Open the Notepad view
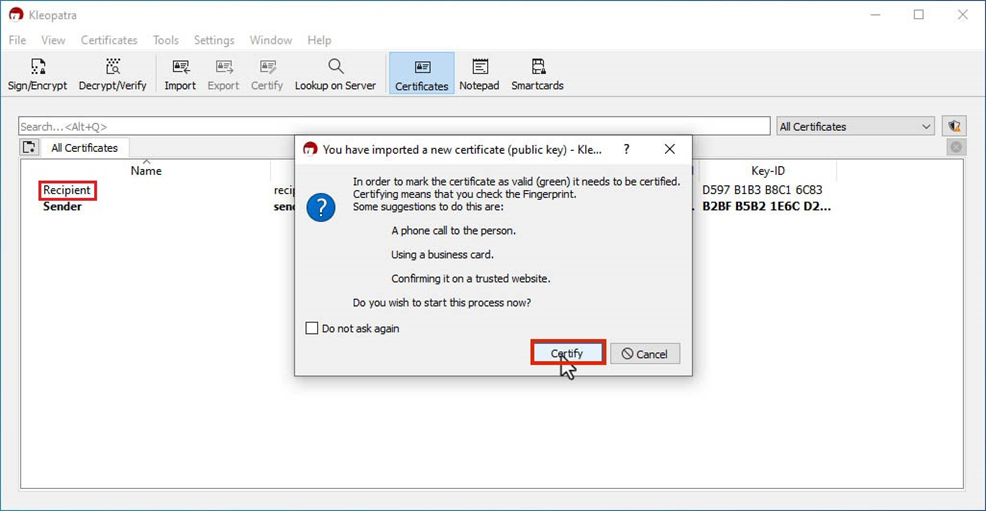This screenshot has width=986, height=511. tap(479, 74)
